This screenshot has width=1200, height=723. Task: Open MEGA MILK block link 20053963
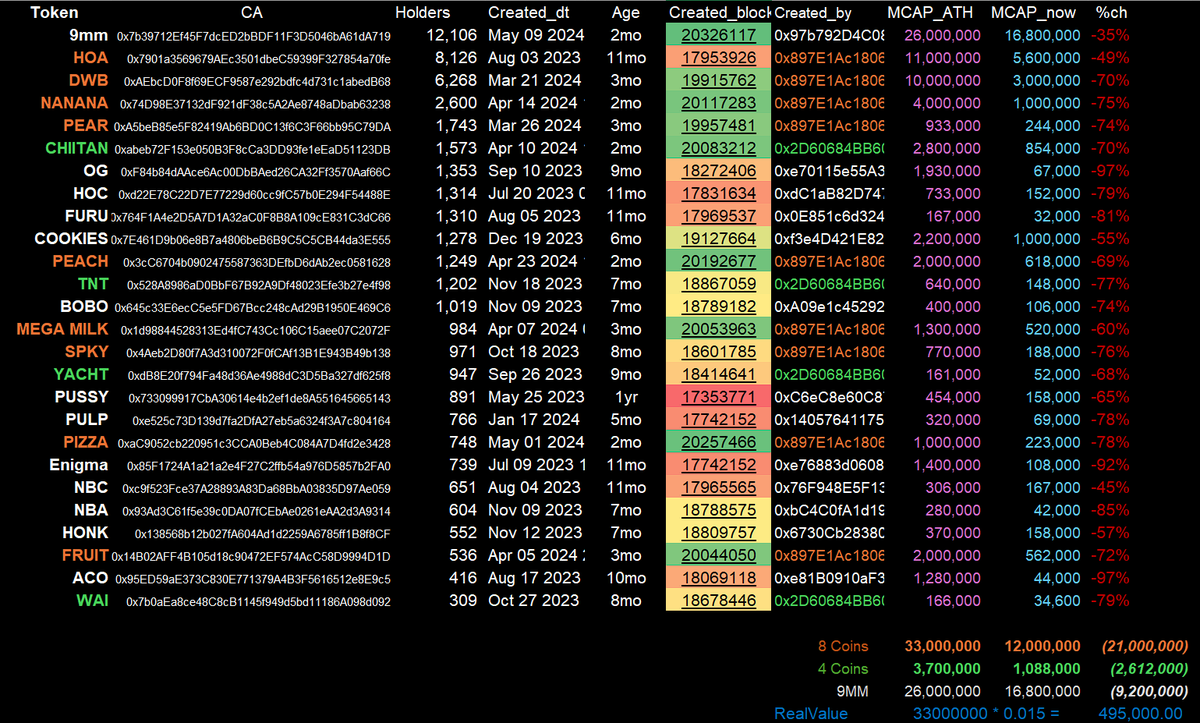point(718,329)
